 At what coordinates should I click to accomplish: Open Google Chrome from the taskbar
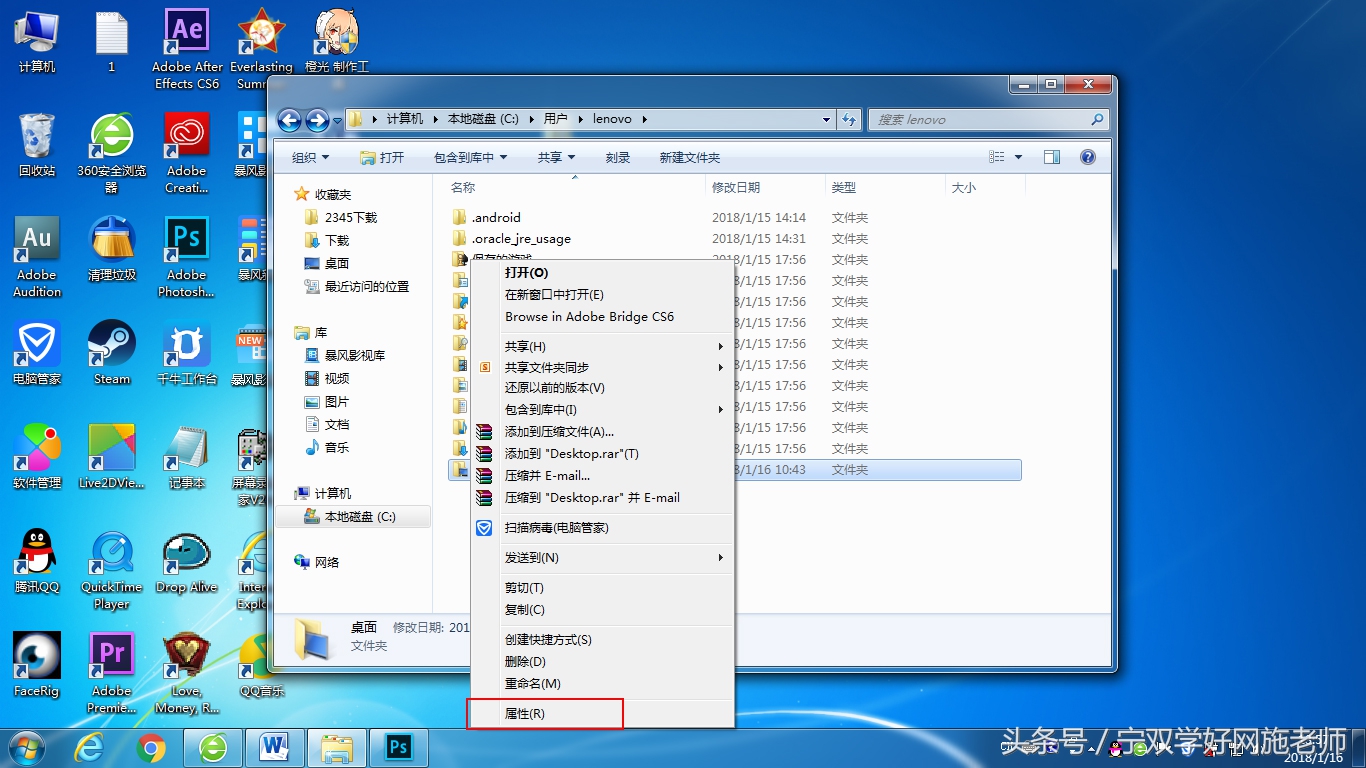[x=151, y=747]
